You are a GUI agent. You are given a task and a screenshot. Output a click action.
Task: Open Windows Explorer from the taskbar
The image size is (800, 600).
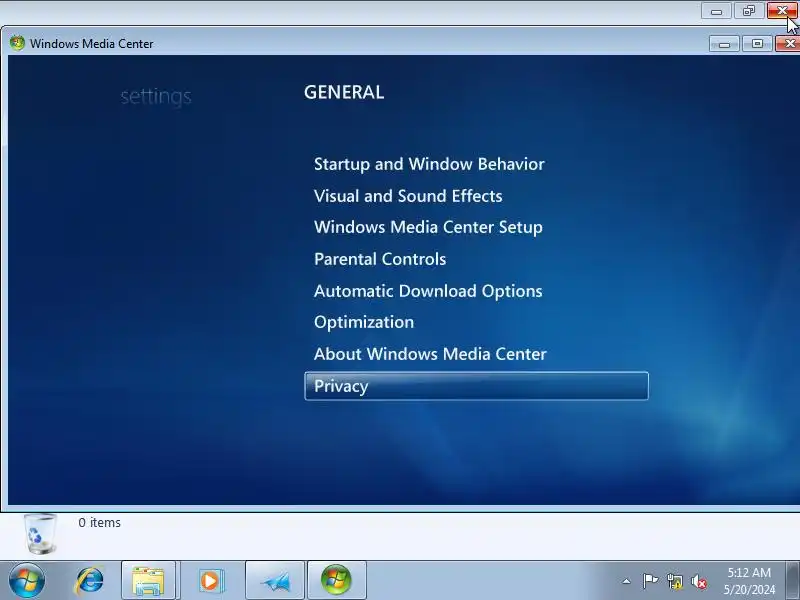coord(148,581)
